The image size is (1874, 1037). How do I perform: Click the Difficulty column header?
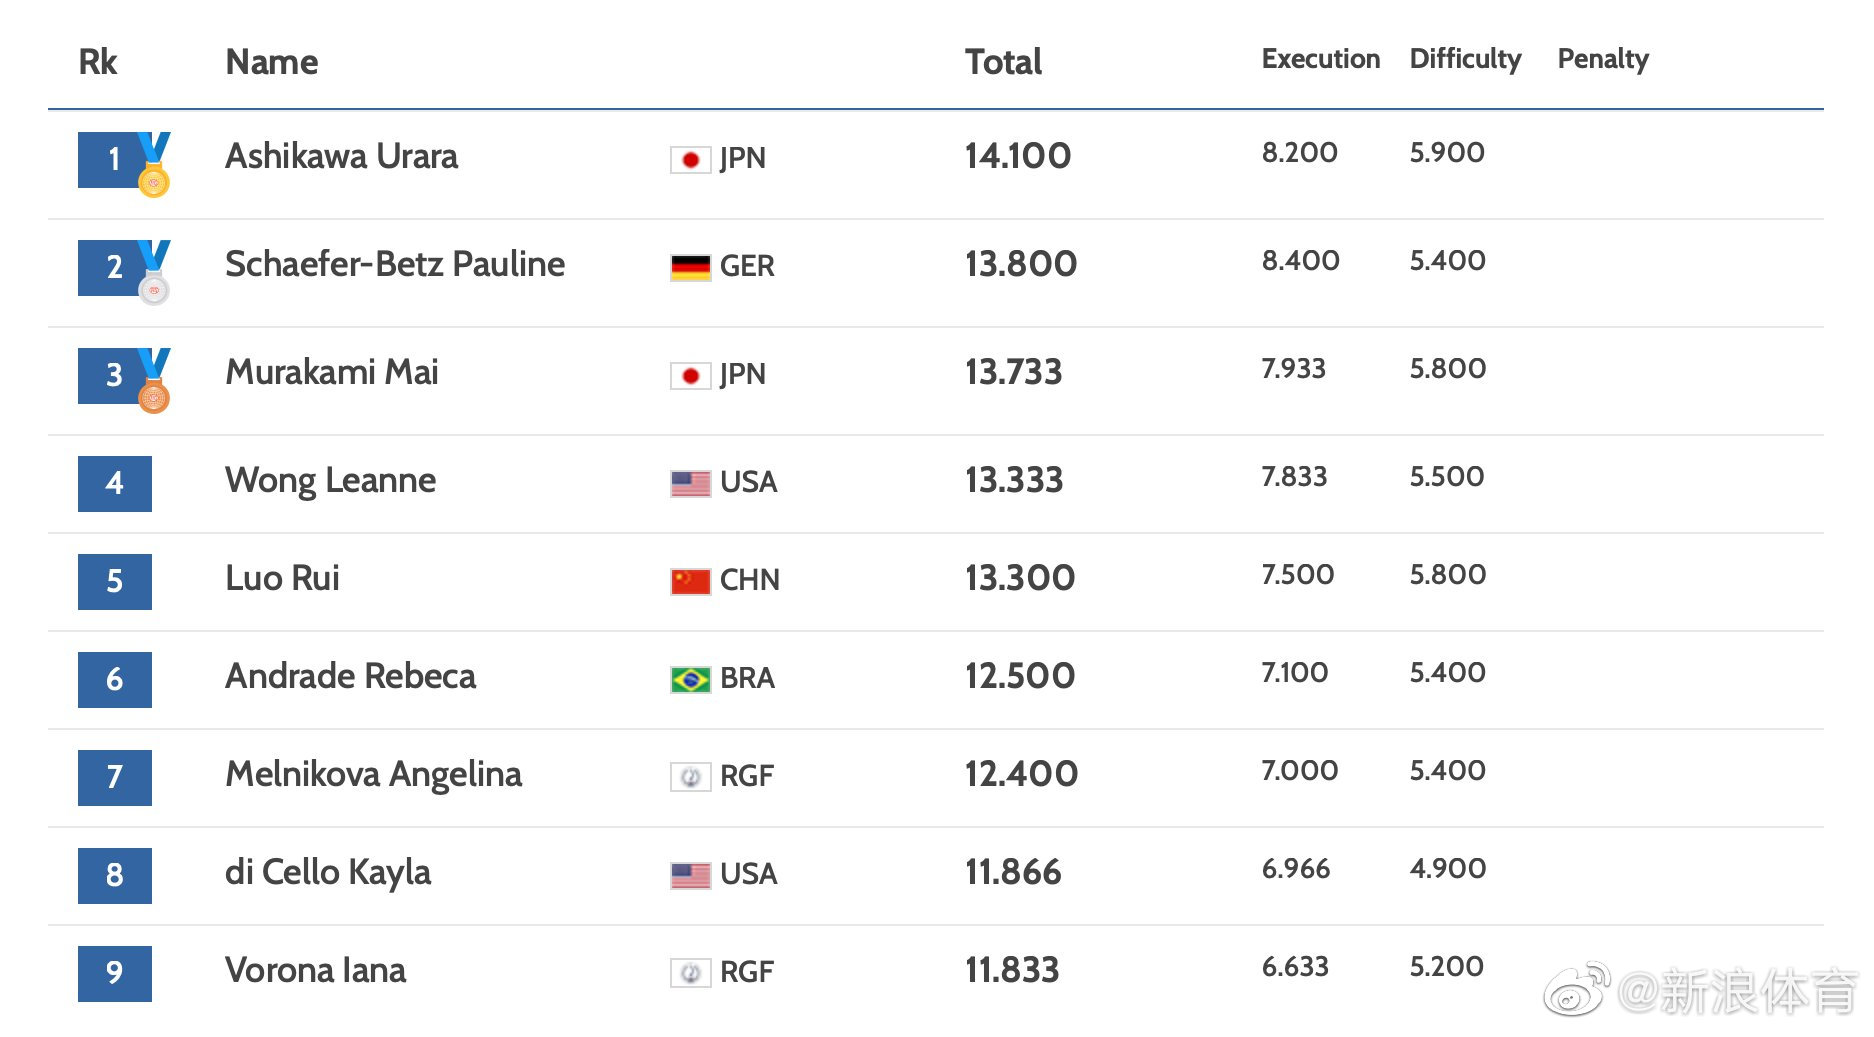[1465, 60]
